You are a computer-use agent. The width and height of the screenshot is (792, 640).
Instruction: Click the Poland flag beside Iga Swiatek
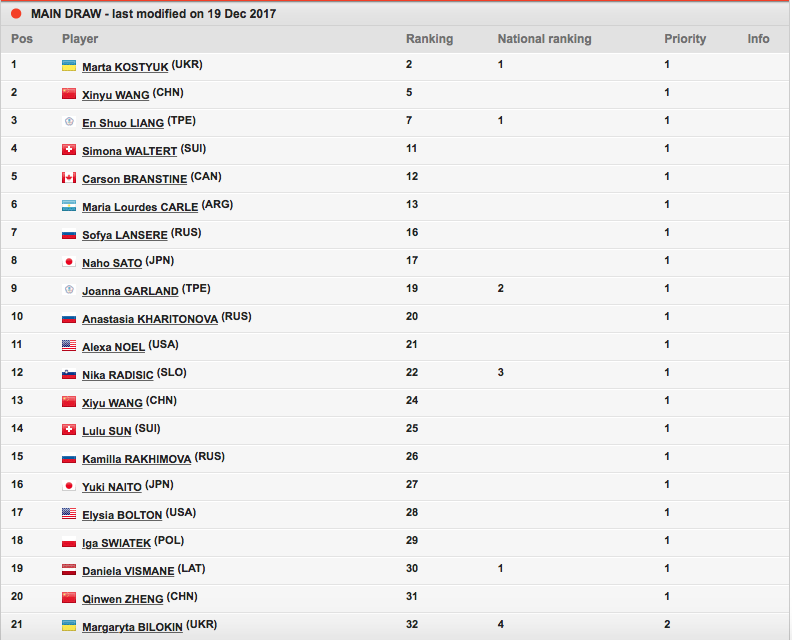(69, 543)
